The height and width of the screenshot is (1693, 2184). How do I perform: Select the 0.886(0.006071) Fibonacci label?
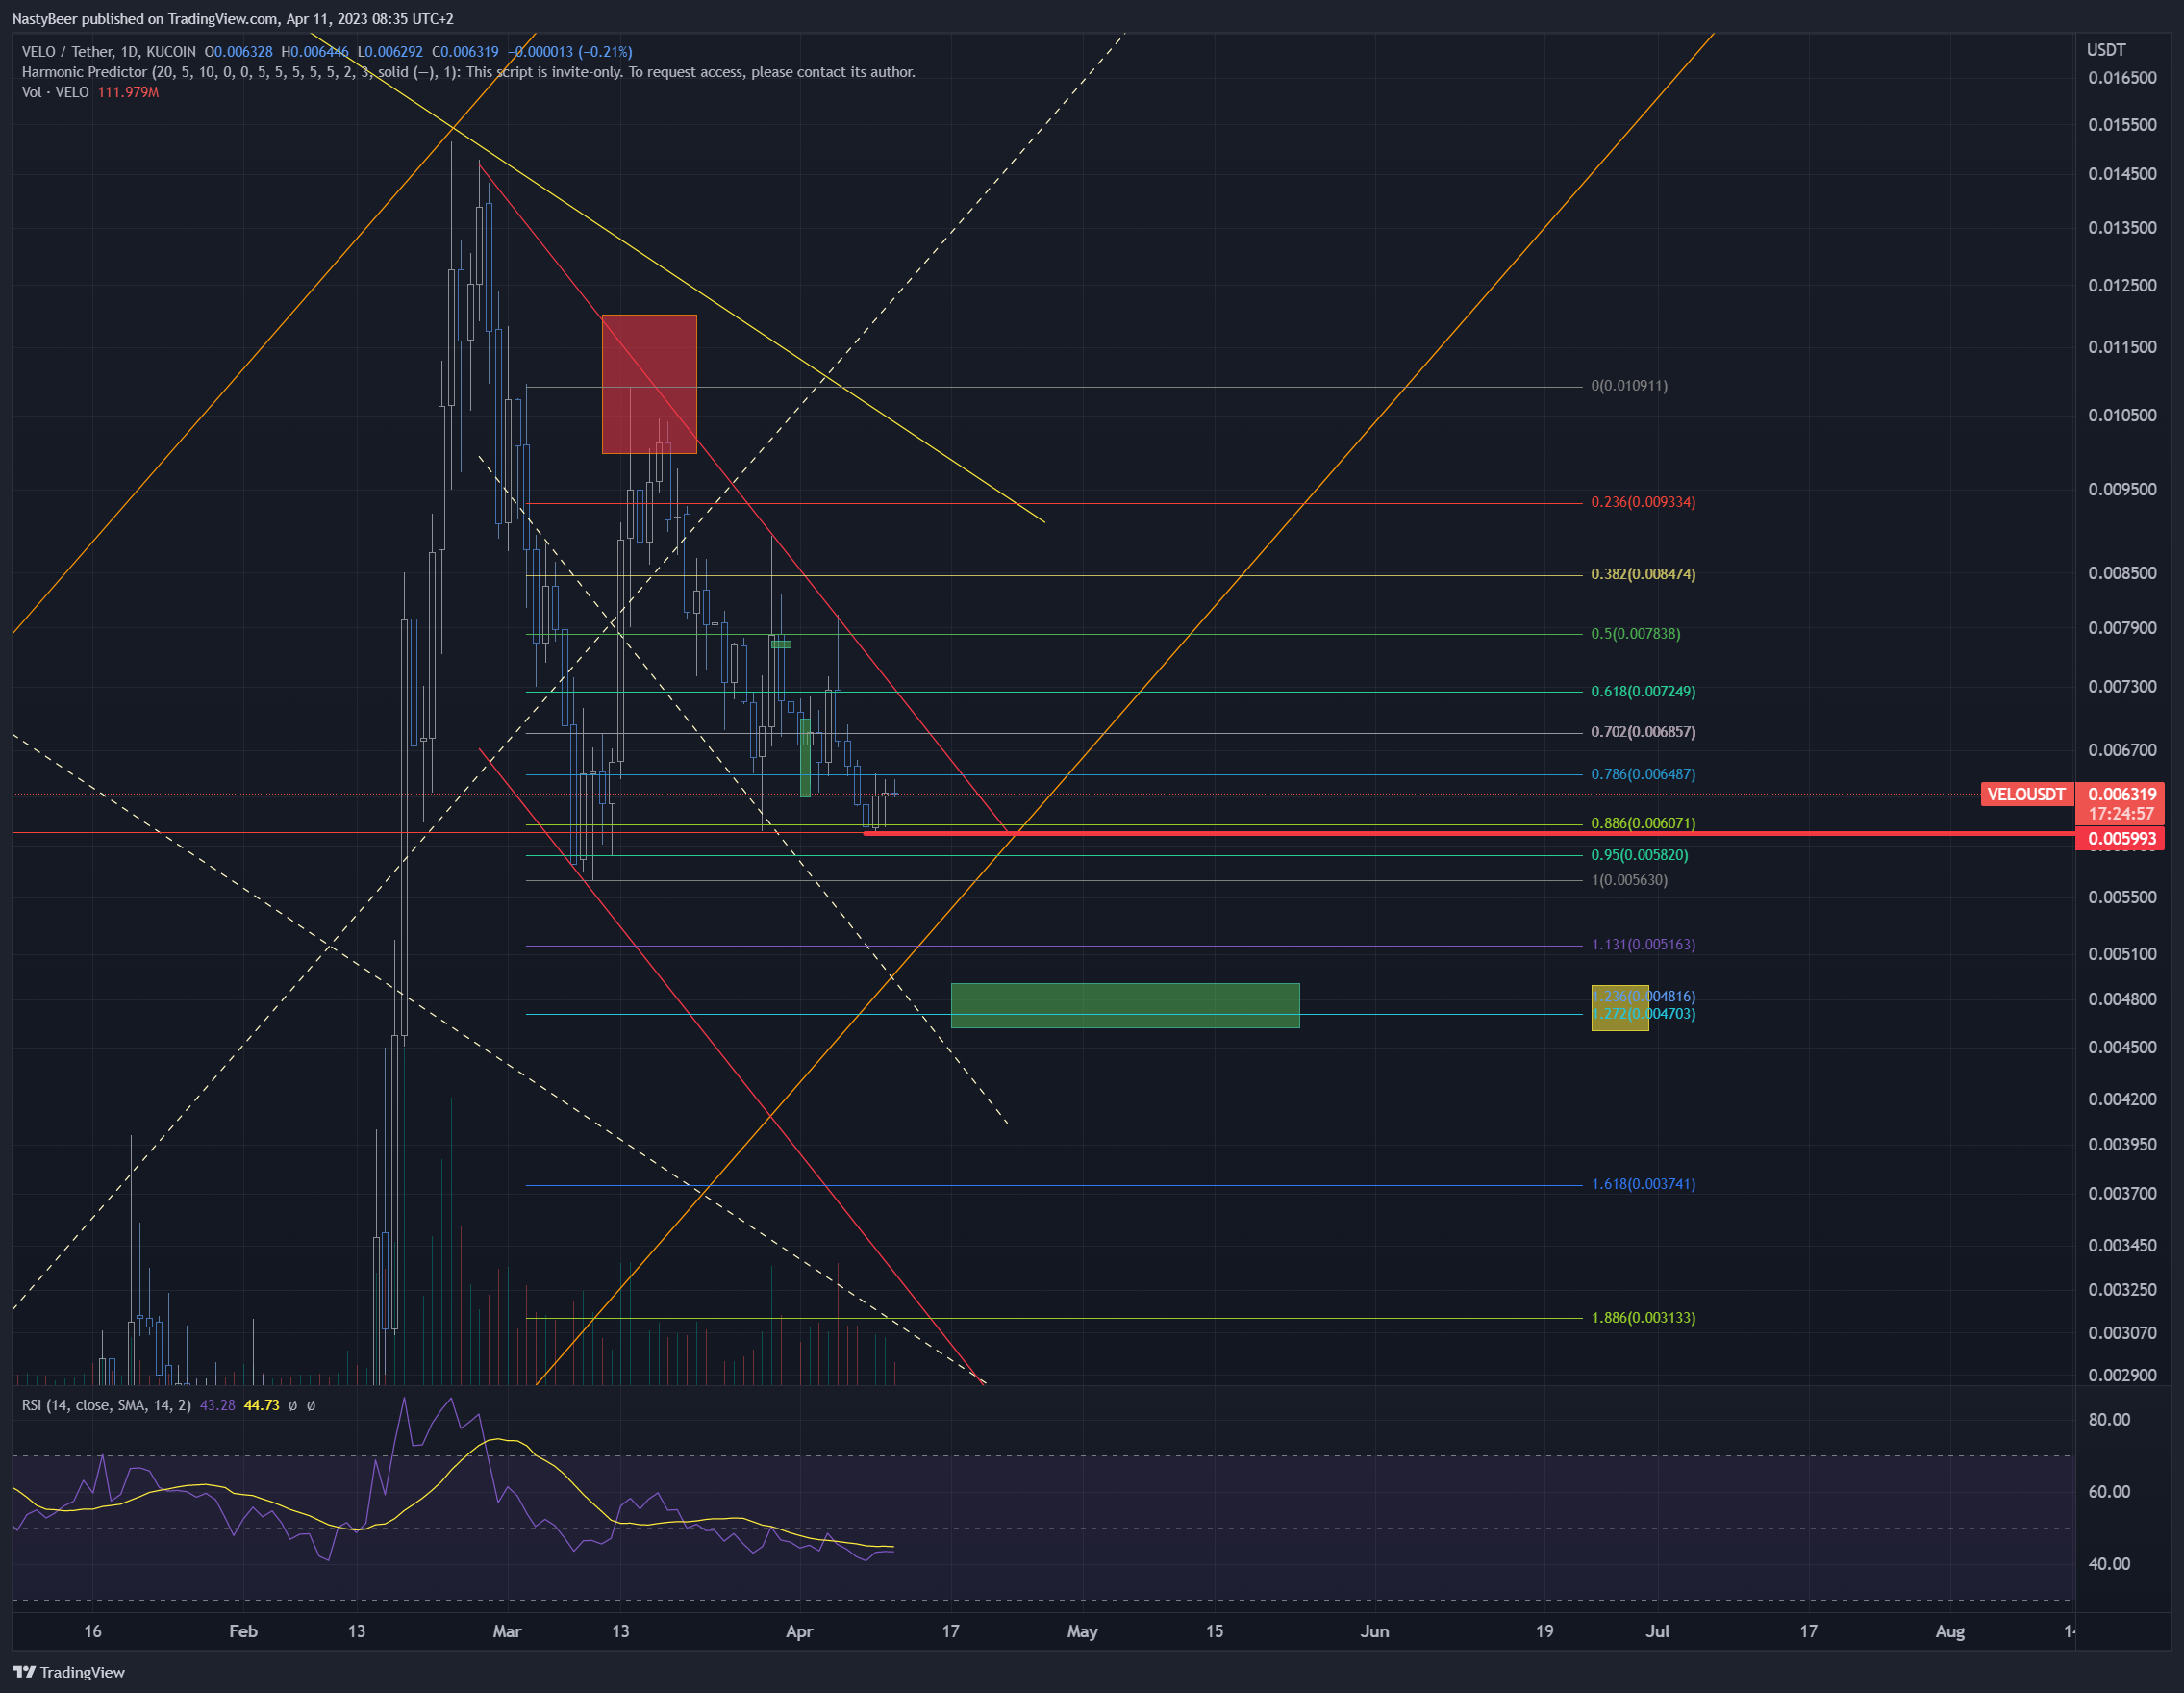1643,823
